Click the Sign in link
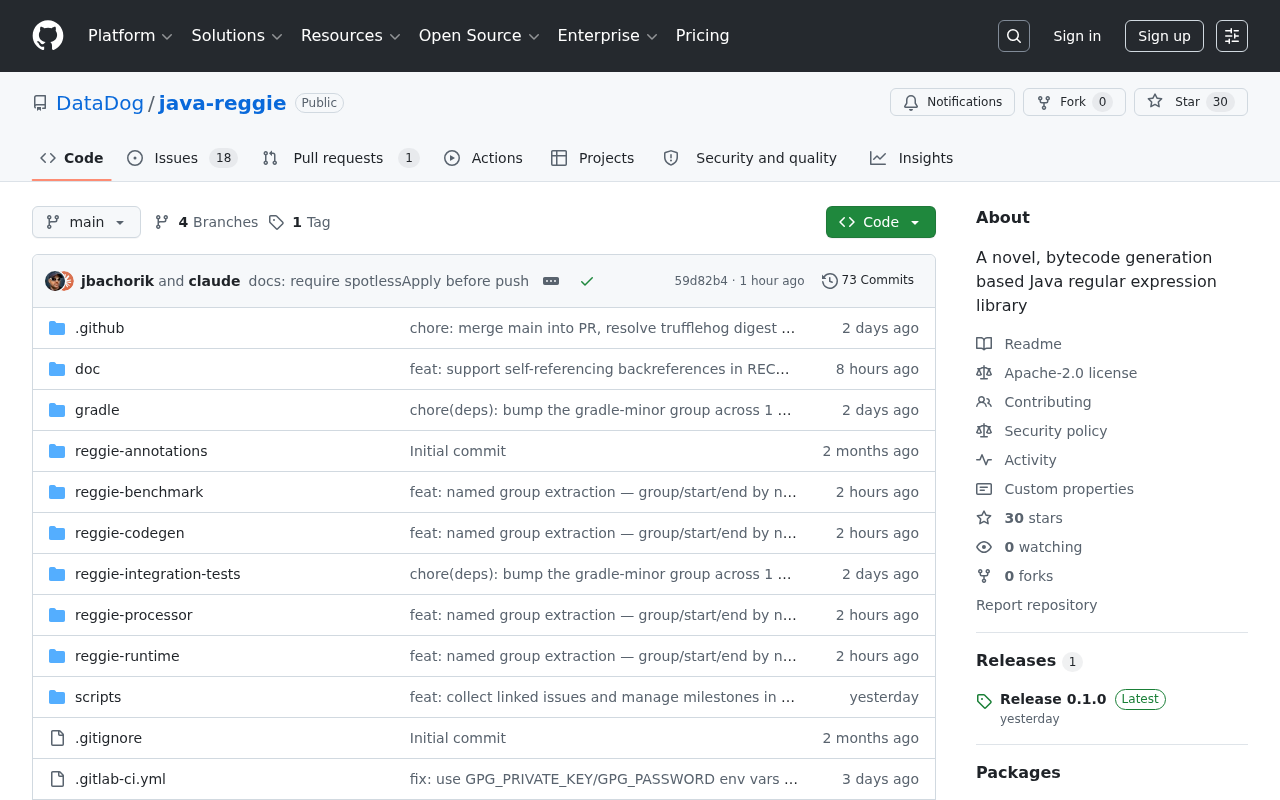 click(x=1077, y=36)
